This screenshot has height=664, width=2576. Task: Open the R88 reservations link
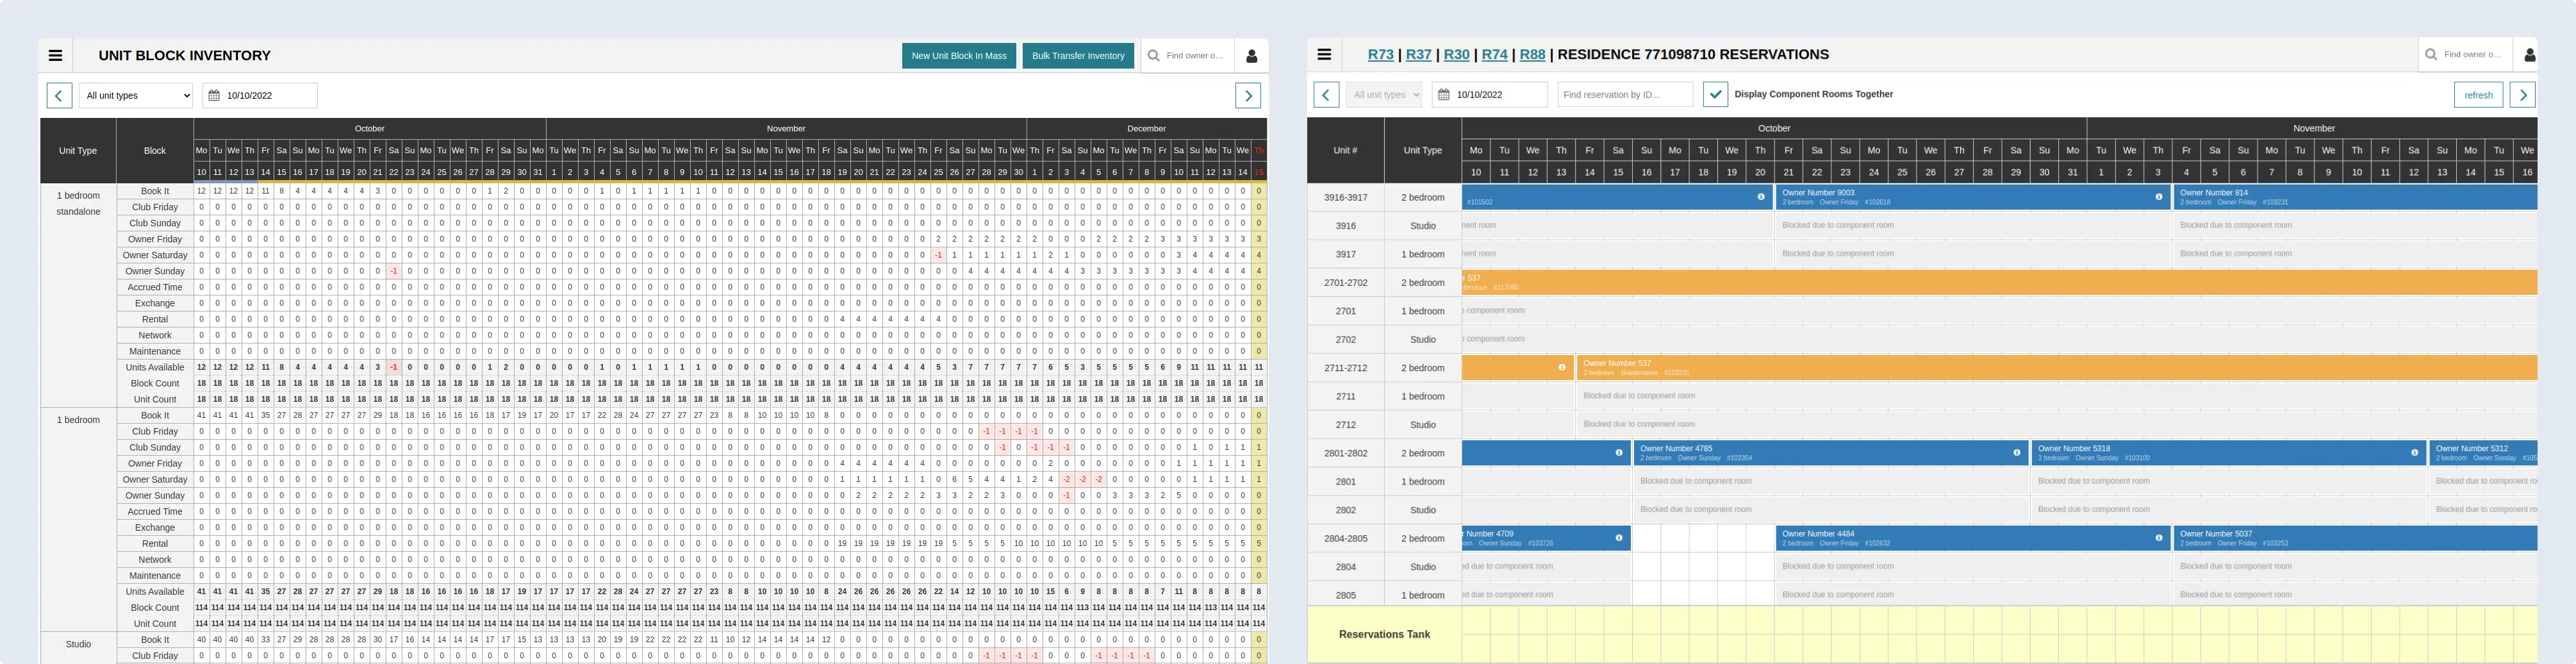(x=1532, y=55)
